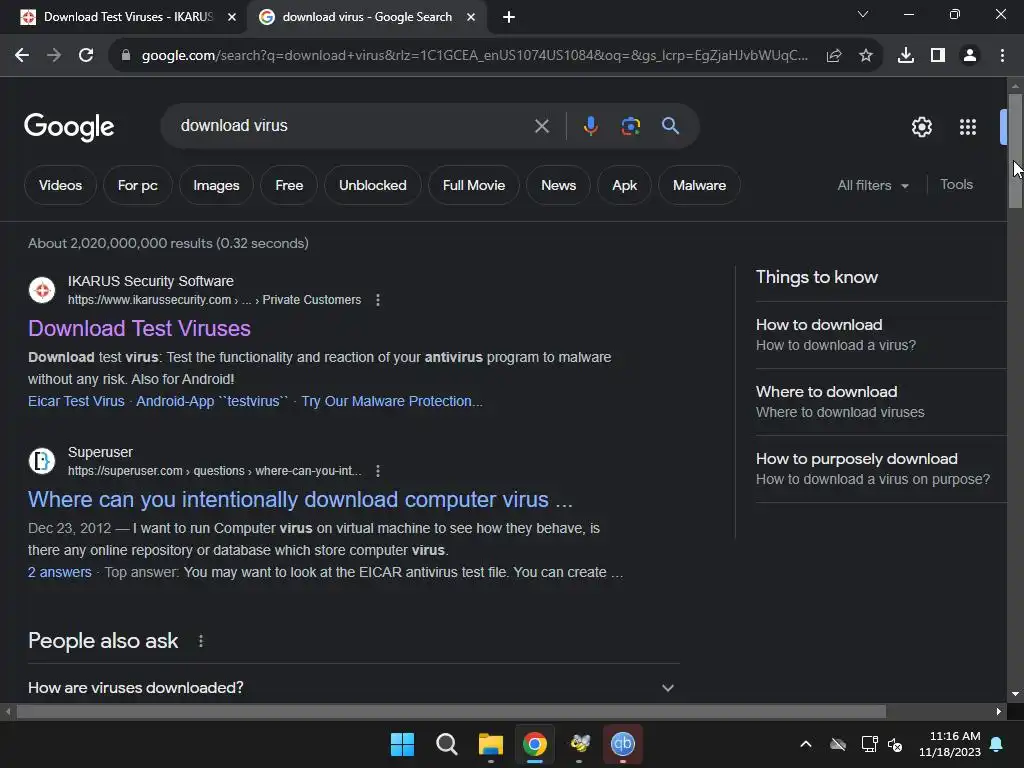Image resolution: width=1024 pixels, height=768 pixels.
Task: Expand All filters dropdown
Action: click(x=872, y=185)
